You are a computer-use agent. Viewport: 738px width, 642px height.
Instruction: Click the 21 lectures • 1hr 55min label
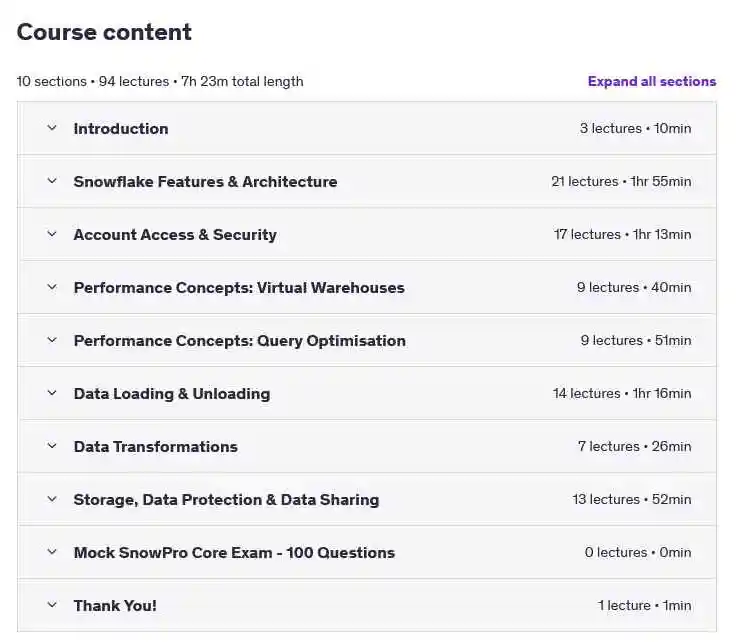(621, 181)
